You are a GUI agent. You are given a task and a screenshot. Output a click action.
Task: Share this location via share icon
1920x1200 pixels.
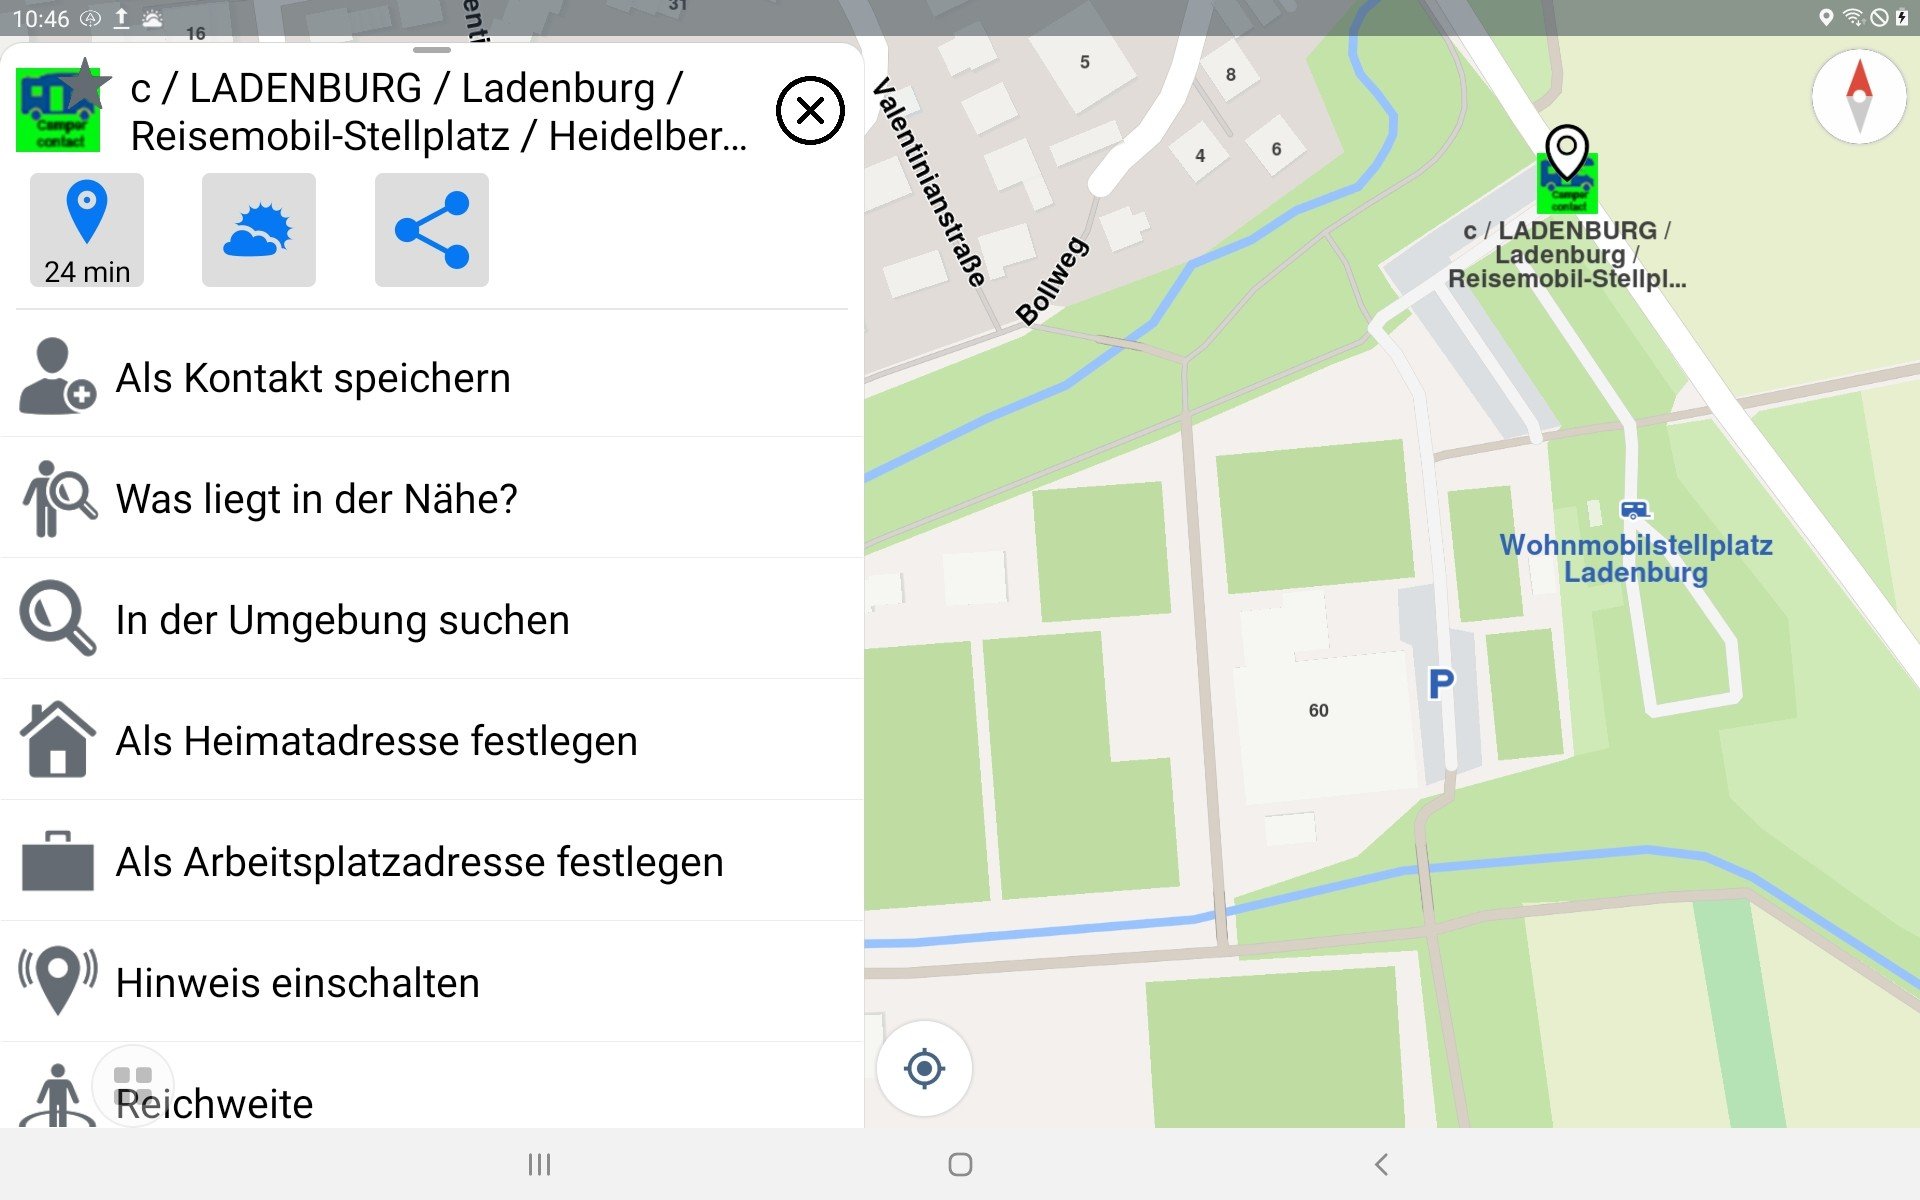pos(432,230)
